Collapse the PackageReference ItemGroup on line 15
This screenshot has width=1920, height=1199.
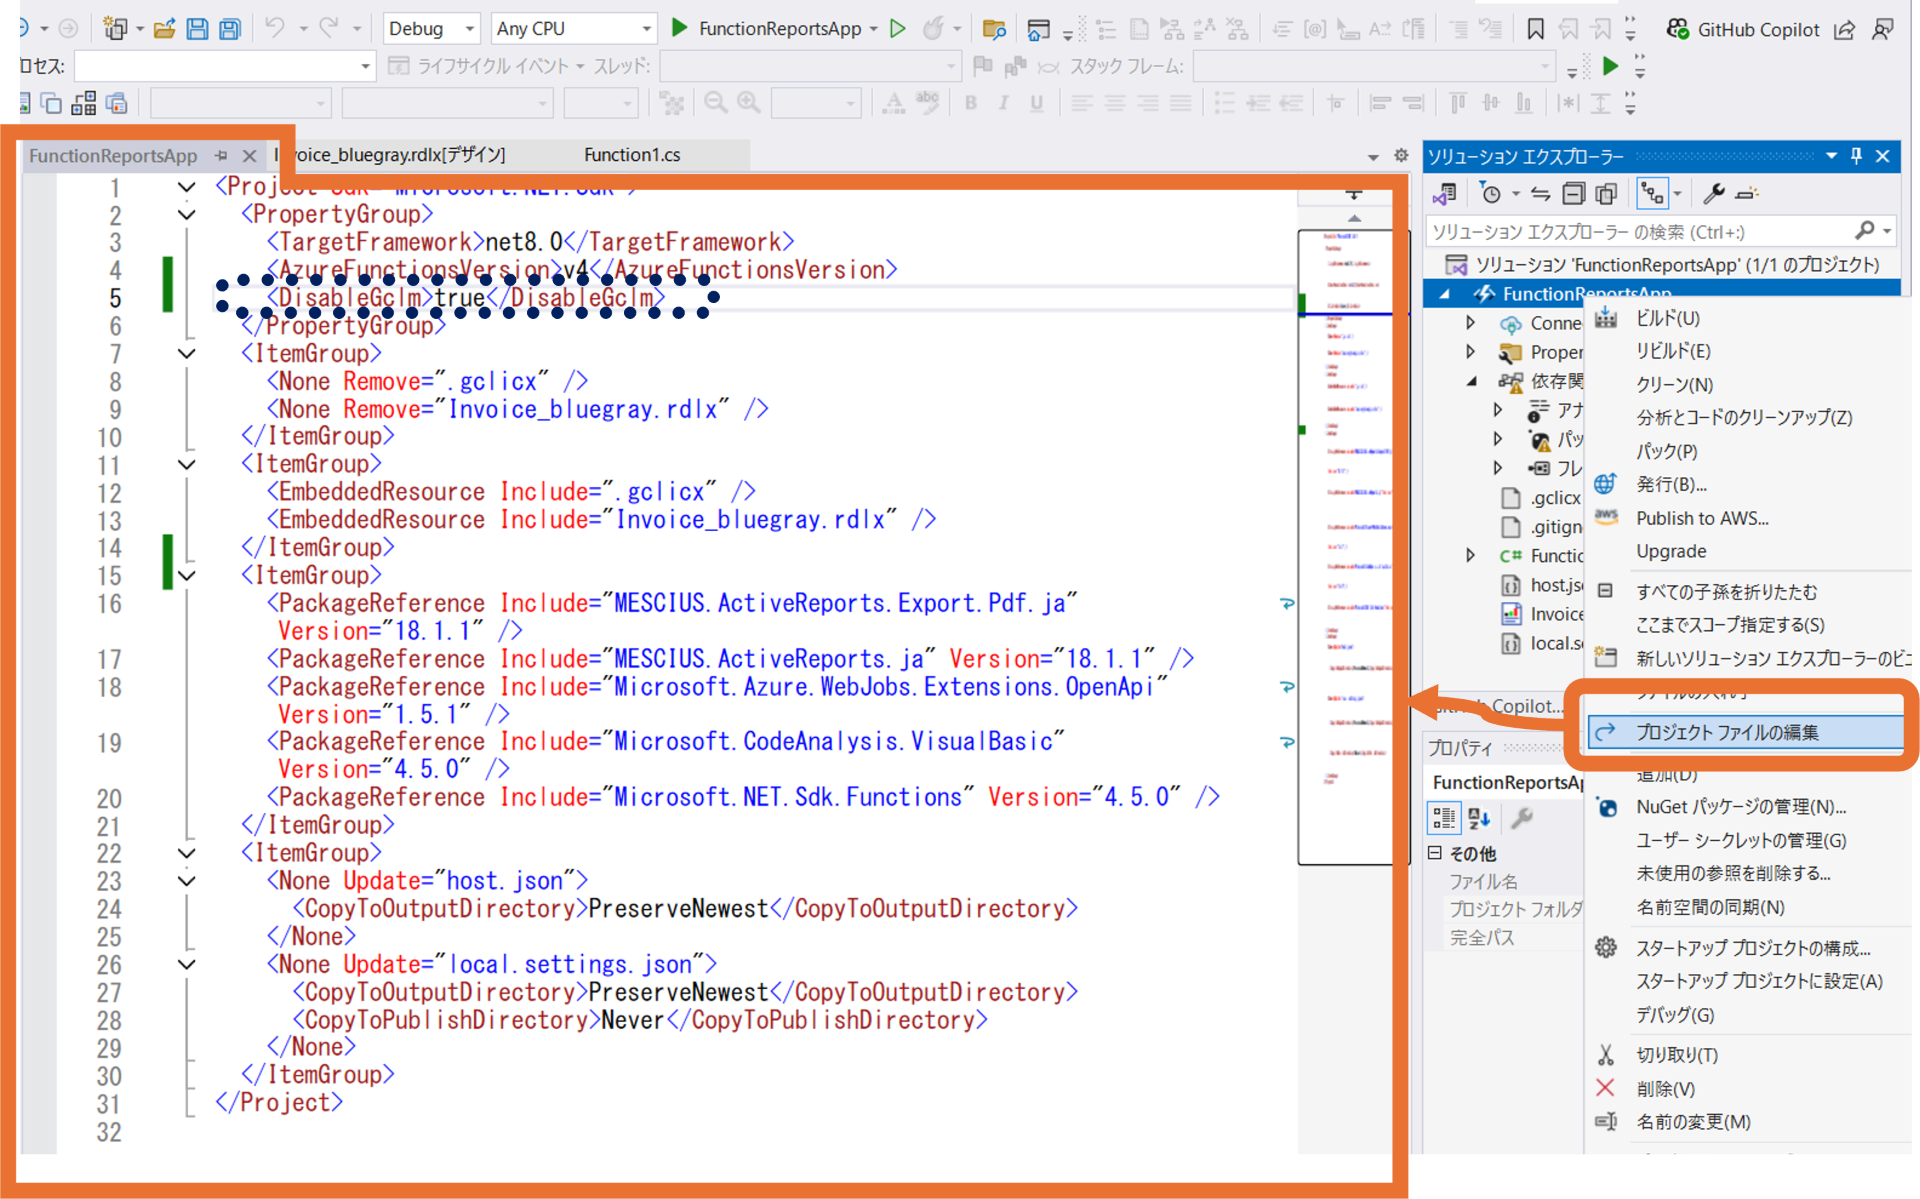(x=186, y=576)
